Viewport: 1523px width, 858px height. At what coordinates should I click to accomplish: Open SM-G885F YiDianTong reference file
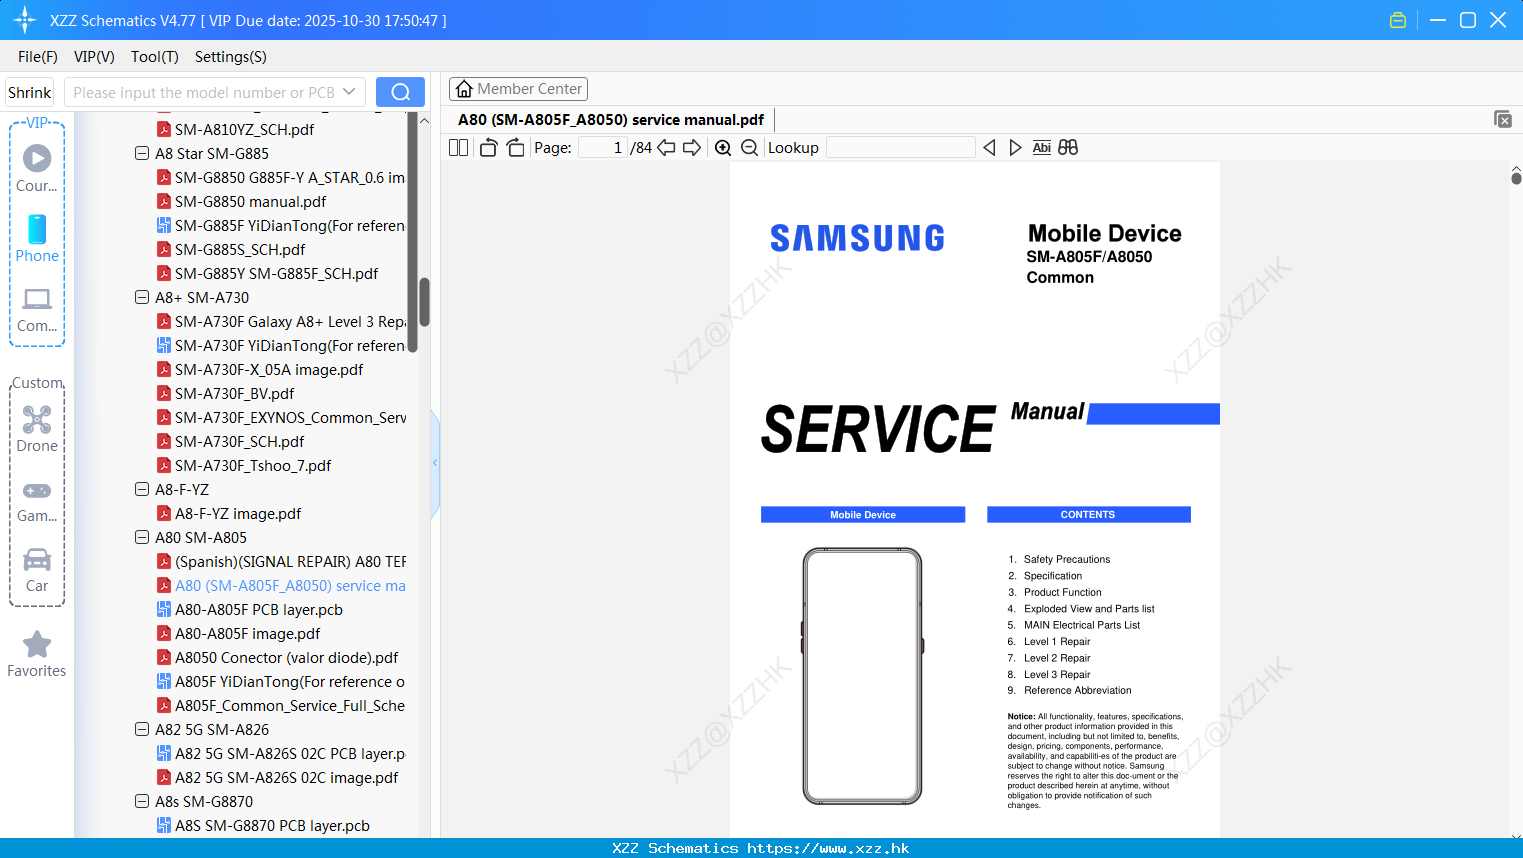(281, 225)
